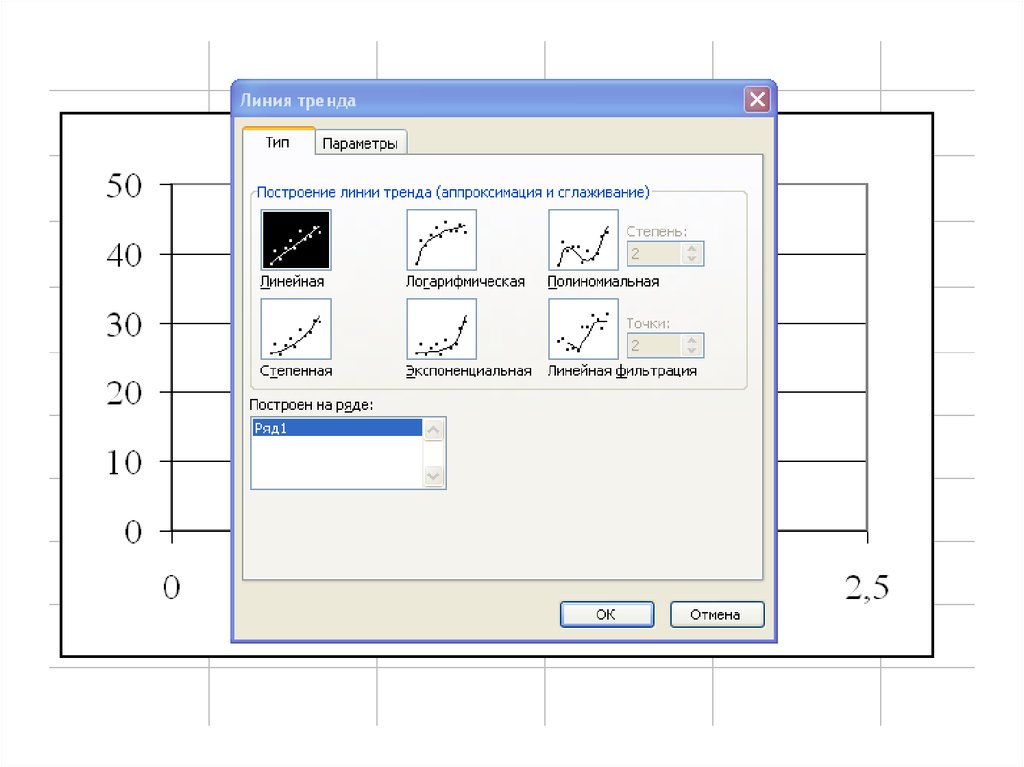This screenshot has width=1024, height=767.
Task: Select the Linear trendline type icon
Action: [295, 240]
